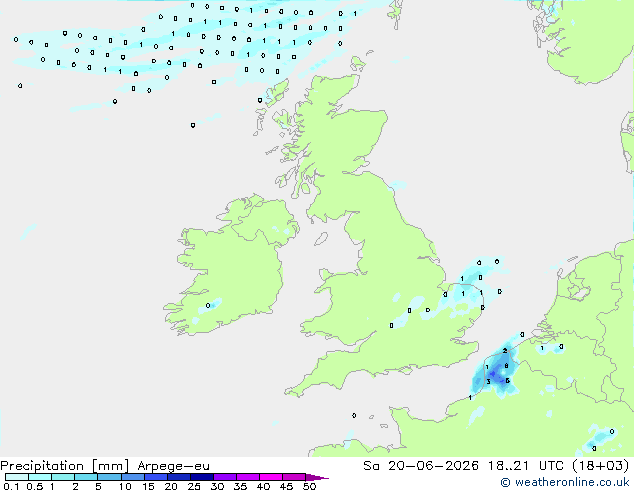Click the '18..21 UTC' time range text

(526, 466)
